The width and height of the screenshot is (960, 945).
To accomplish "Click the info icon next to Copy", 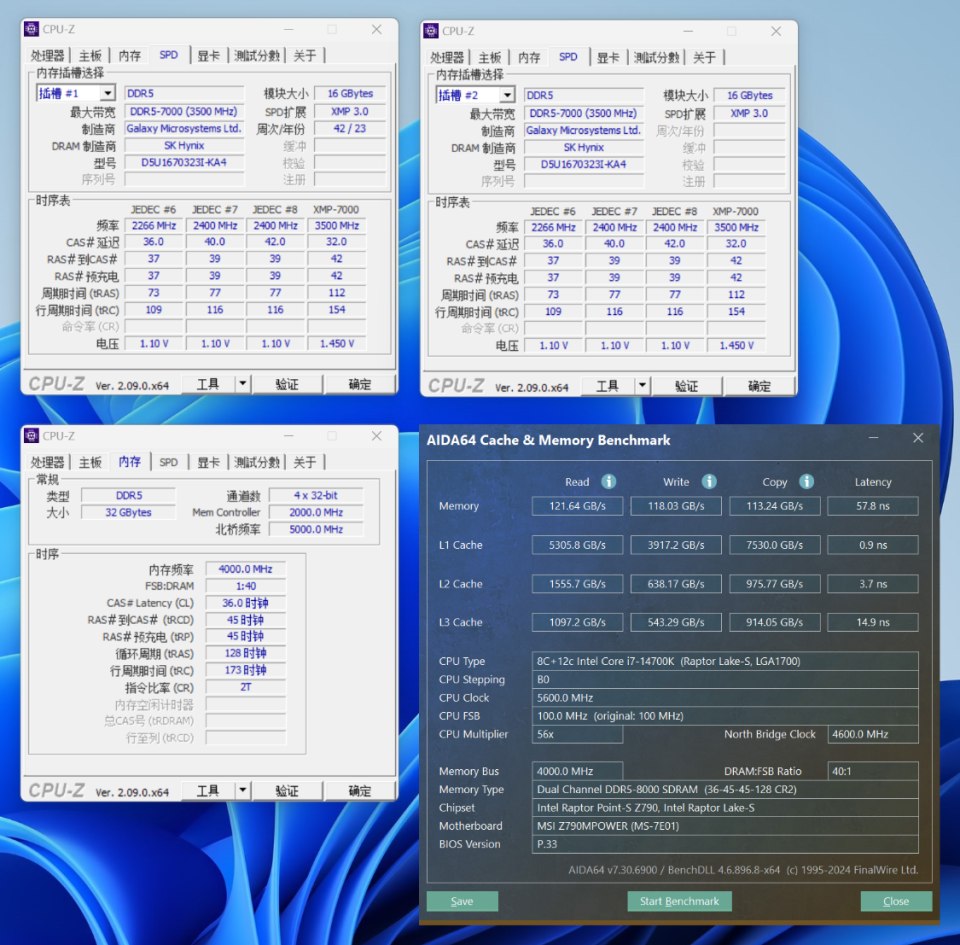I will [x=807, y=482].
